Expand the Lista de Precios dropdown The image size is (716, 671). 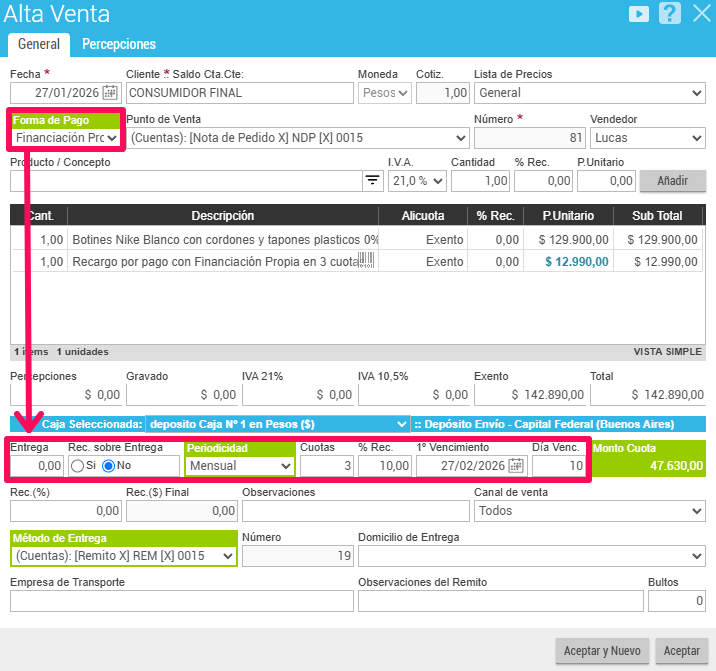[589, 93]
